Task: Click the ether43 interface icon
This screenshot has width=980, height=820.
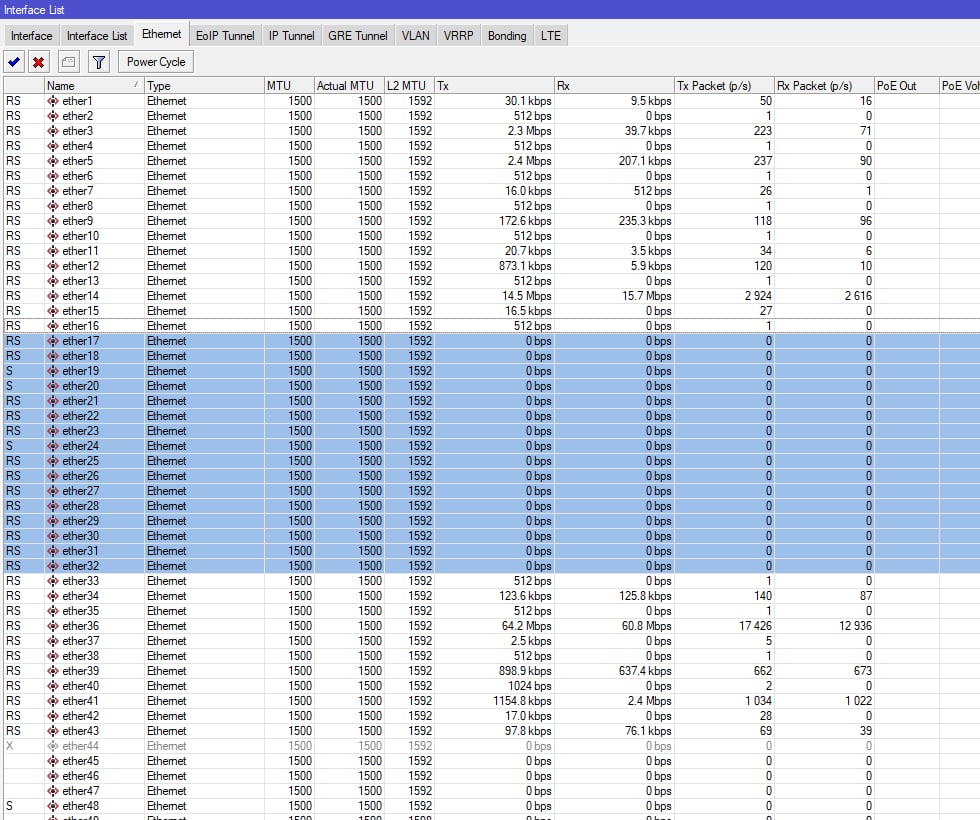Action: (53, 731)
